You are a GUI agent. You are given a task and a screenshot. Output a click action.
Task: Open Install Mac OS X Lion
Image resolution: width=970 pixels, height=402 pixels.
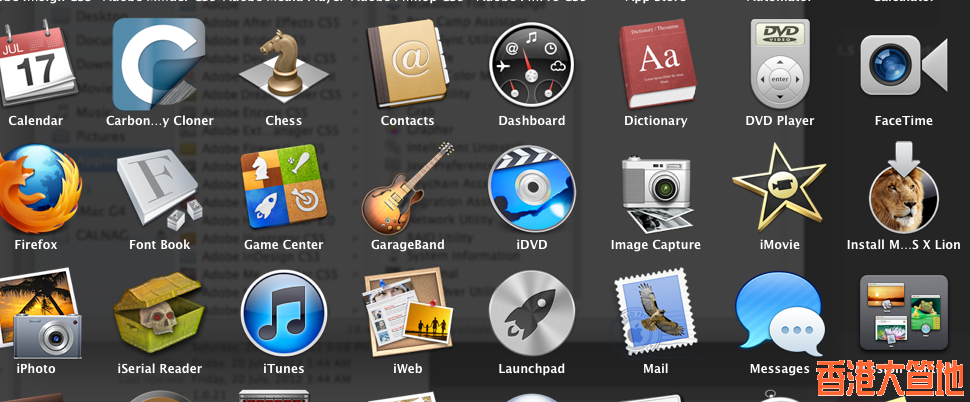coord(904,187)
